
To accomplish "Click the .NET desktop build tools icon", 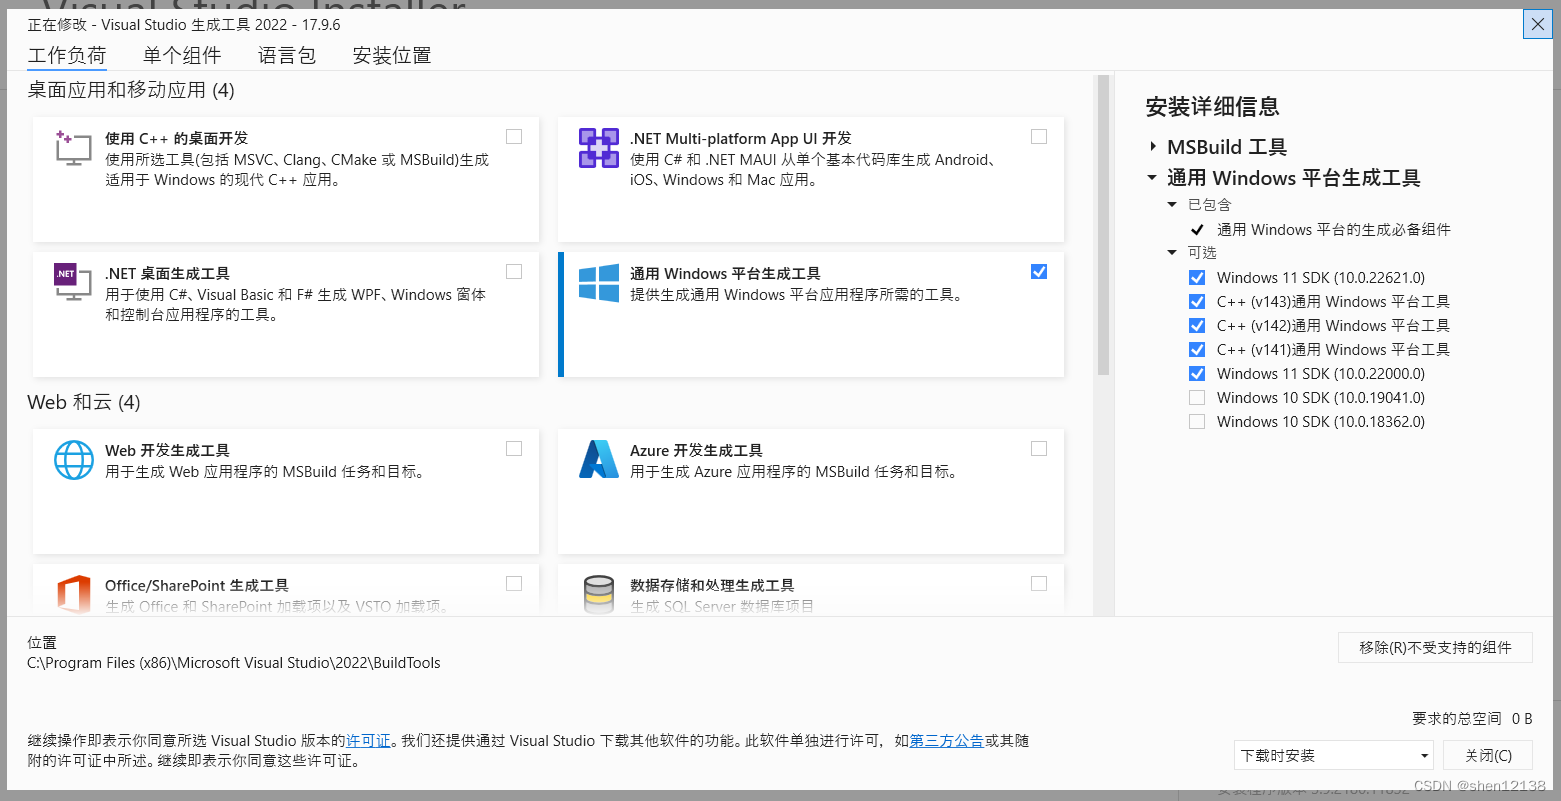I will tap(73, 283).
